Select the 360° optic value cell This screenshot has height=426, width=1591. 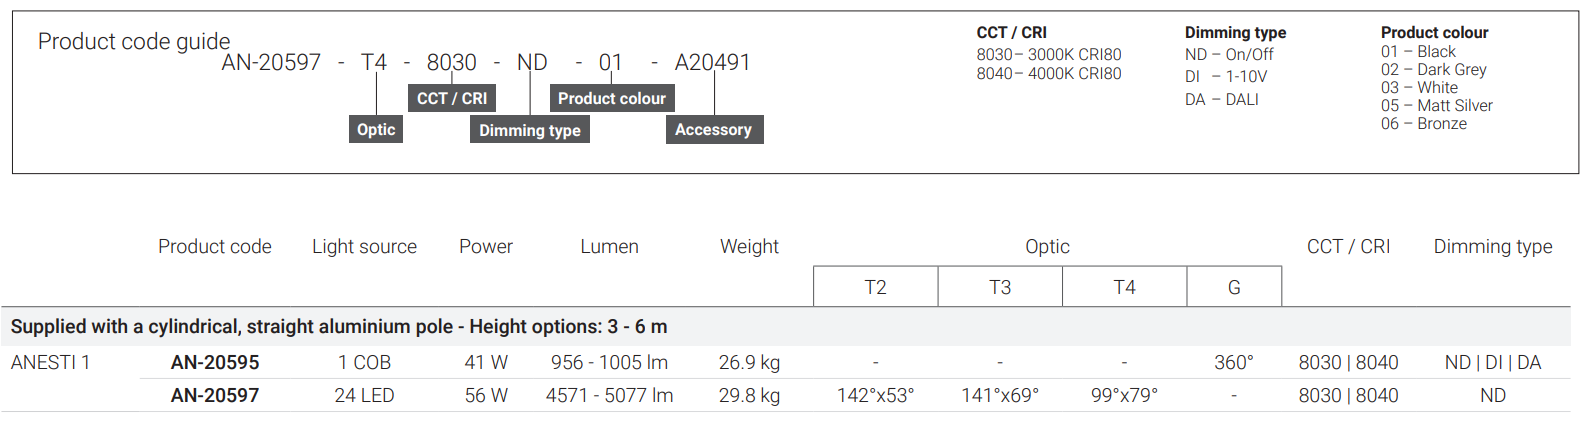1234,362
